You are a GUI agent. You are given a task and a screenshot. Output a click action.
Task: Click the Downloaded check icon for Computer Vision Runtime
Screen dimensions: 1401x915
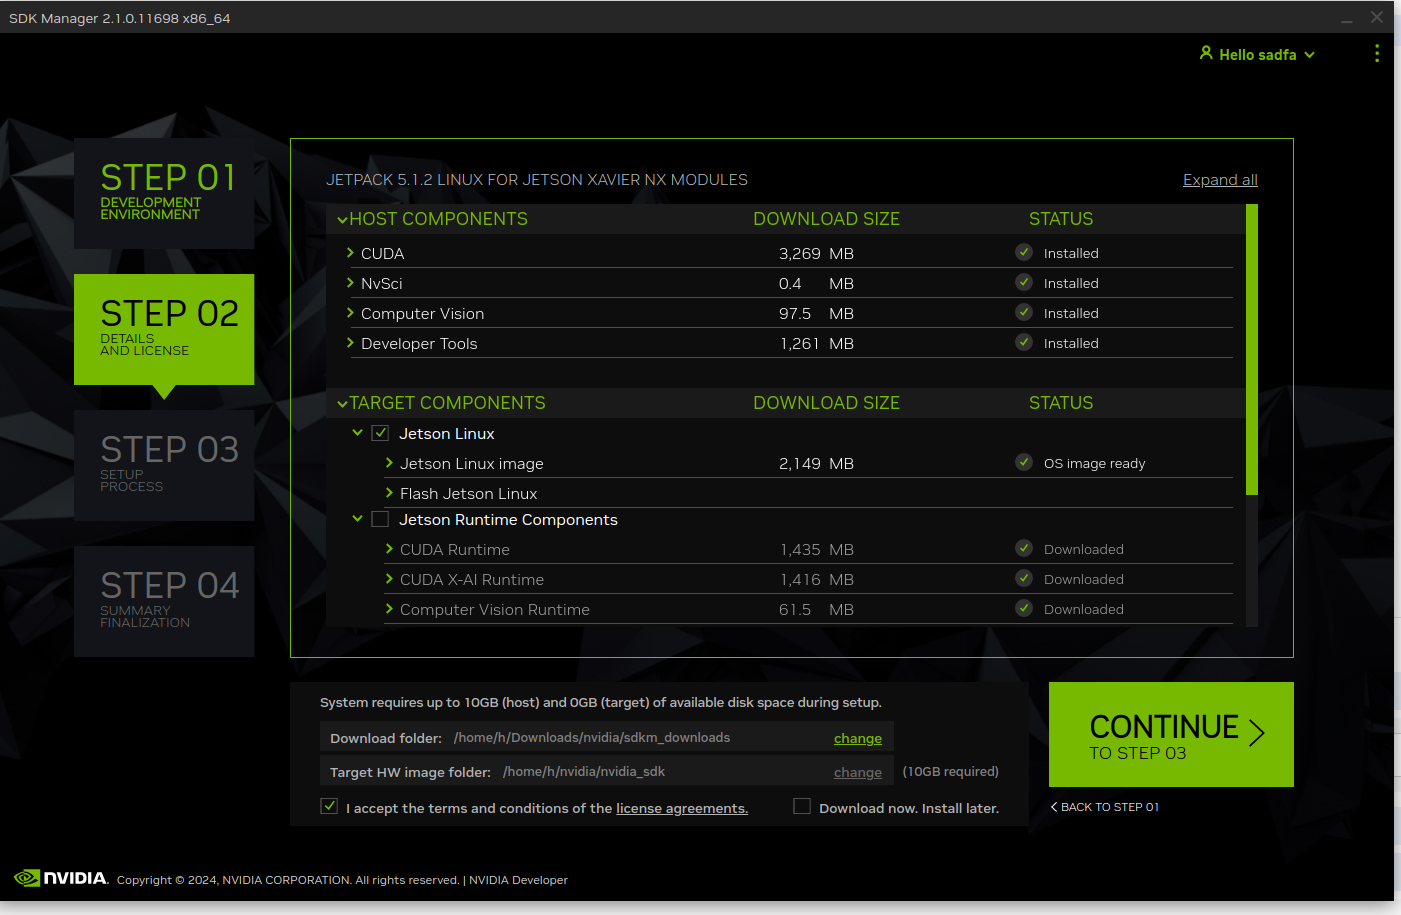(1024, 608)
